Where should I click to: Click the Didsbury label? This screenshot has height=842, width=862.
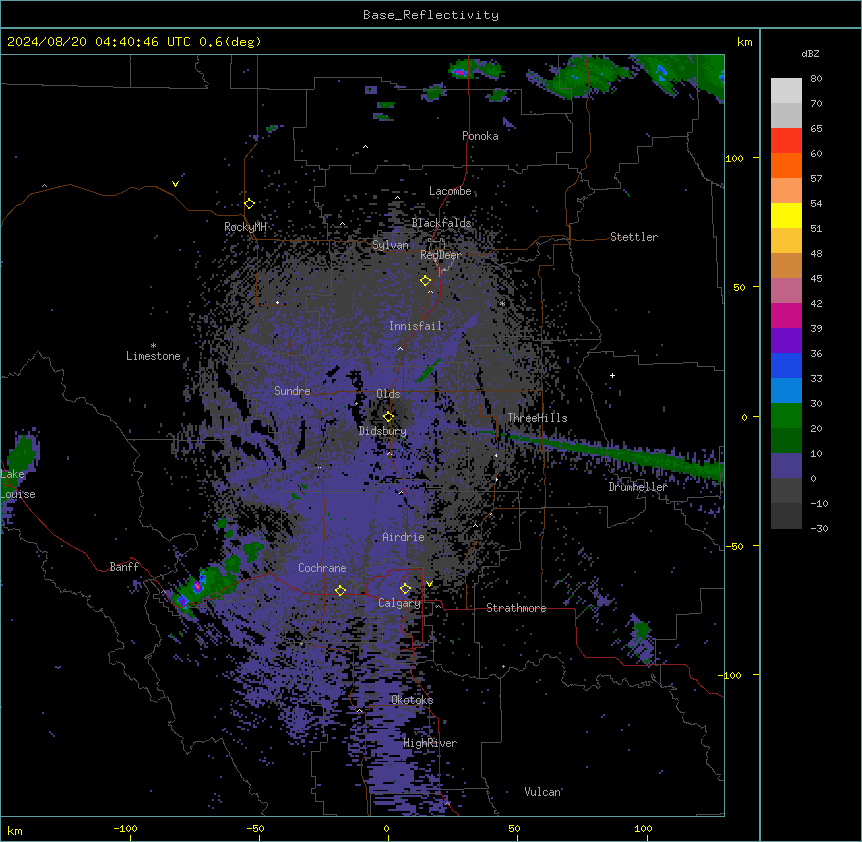click(x=383, y=431)
